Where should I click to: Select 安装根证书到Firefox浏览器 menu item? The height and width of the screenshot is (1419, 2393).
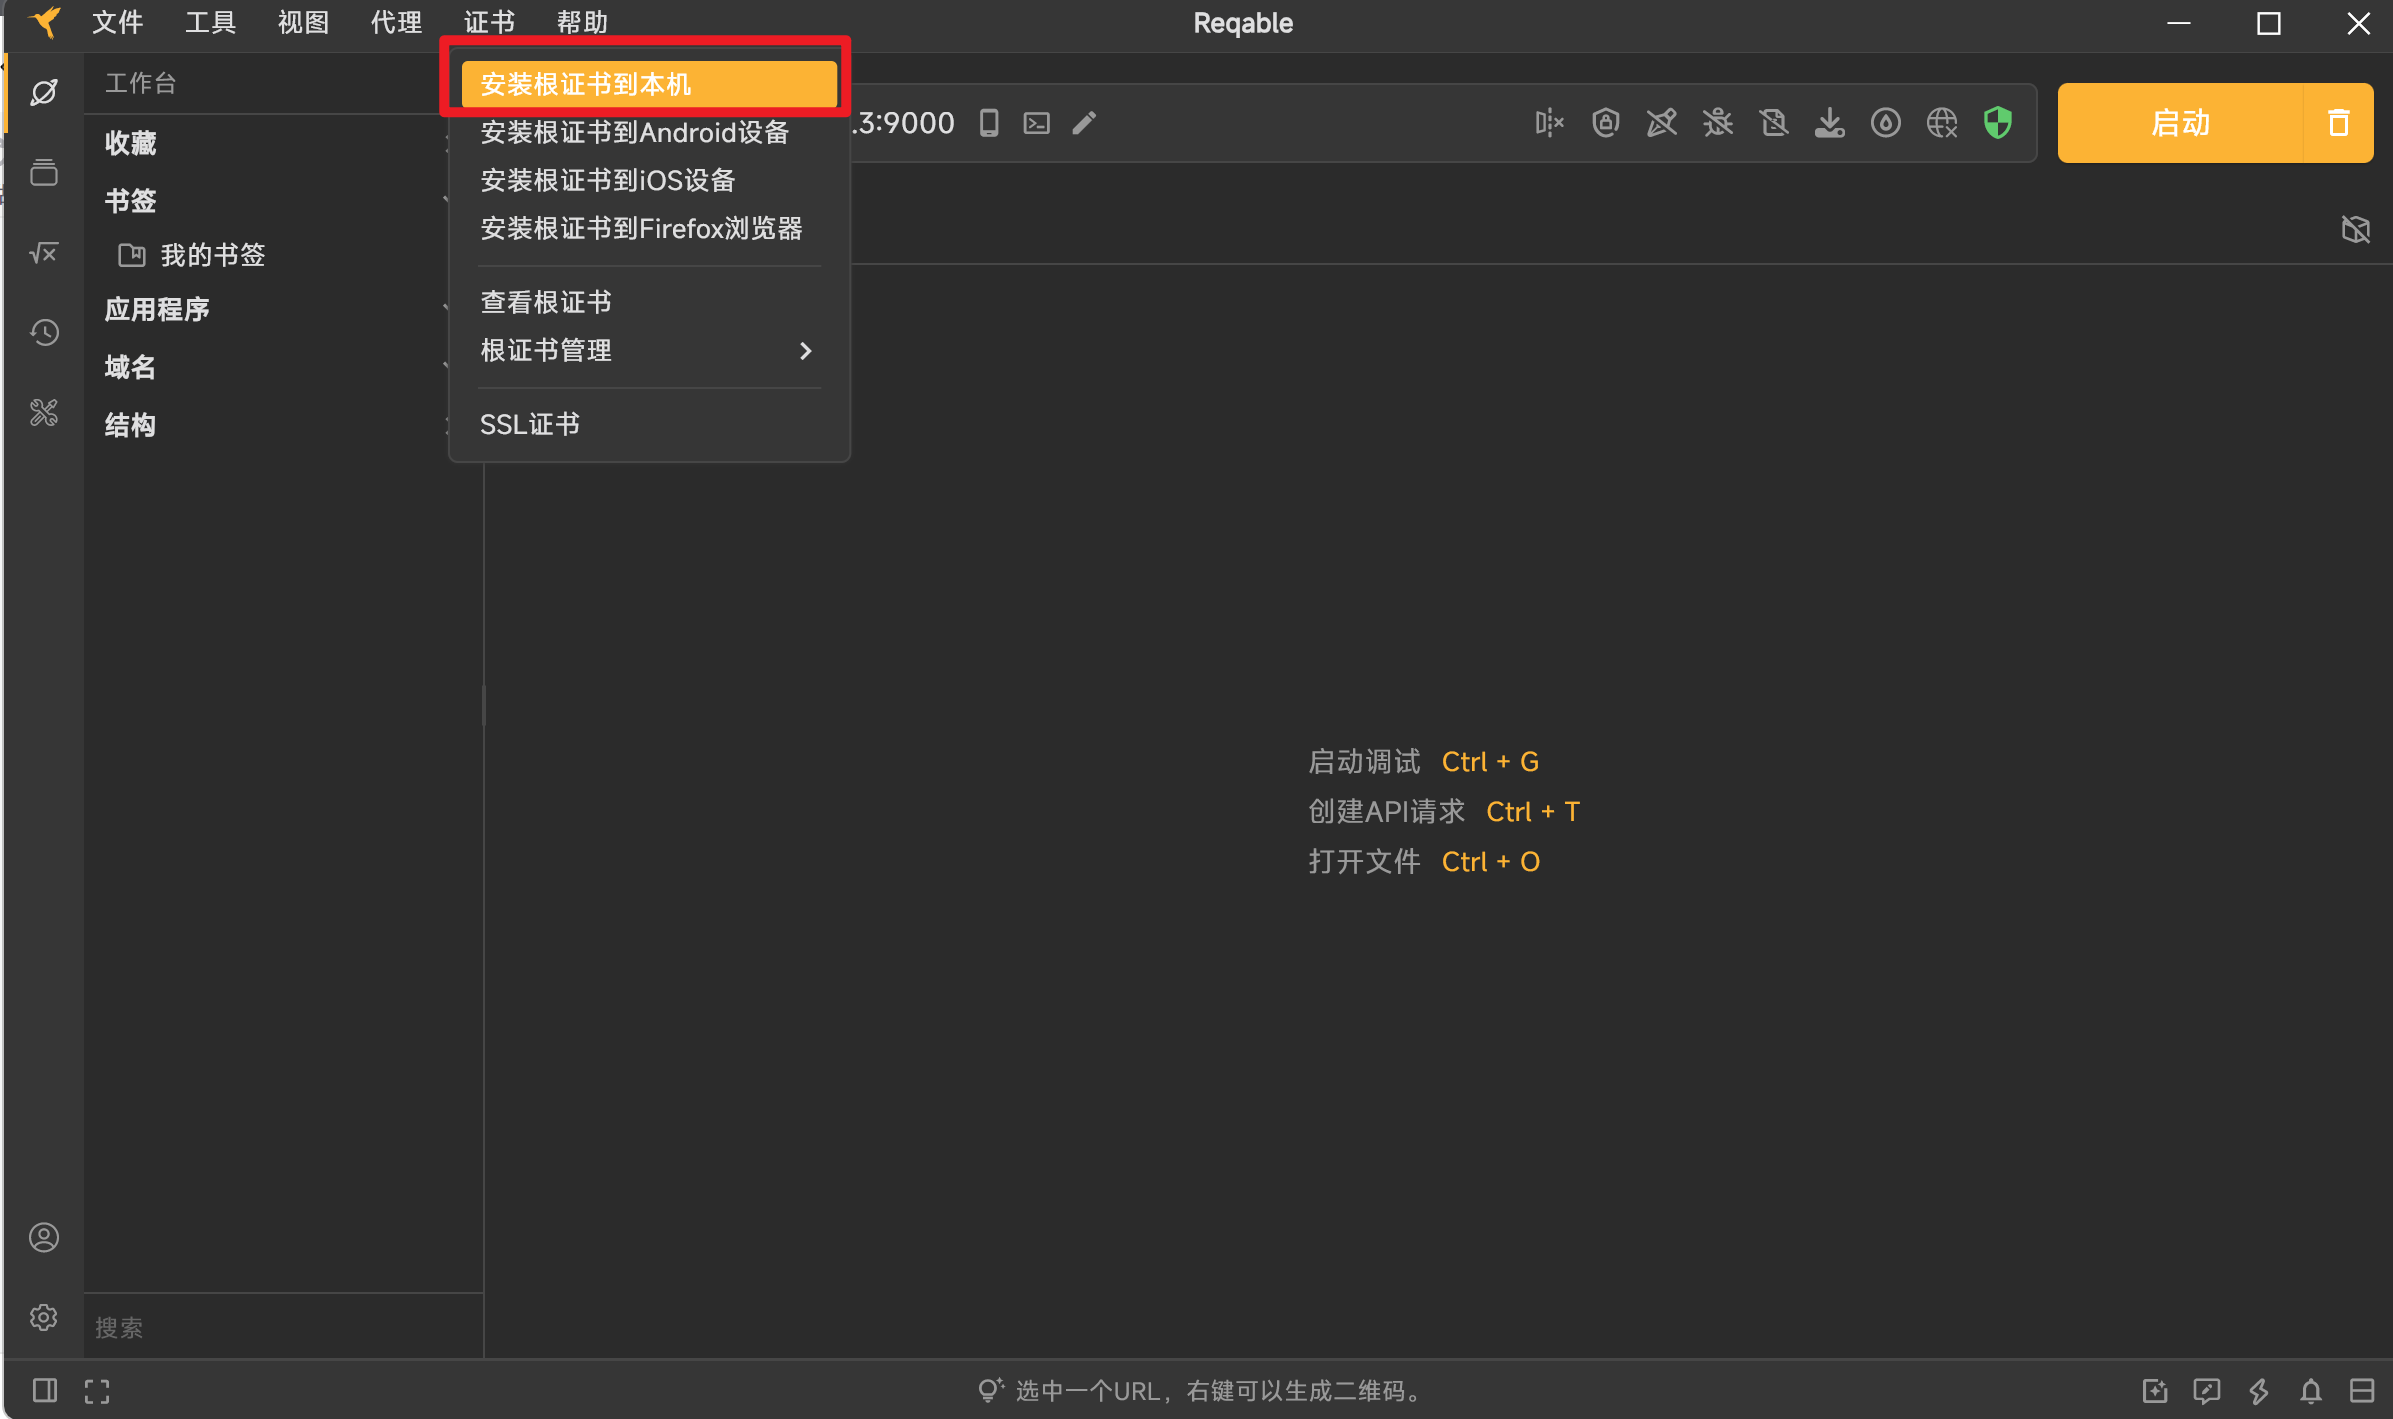click(x=642, y=228)
